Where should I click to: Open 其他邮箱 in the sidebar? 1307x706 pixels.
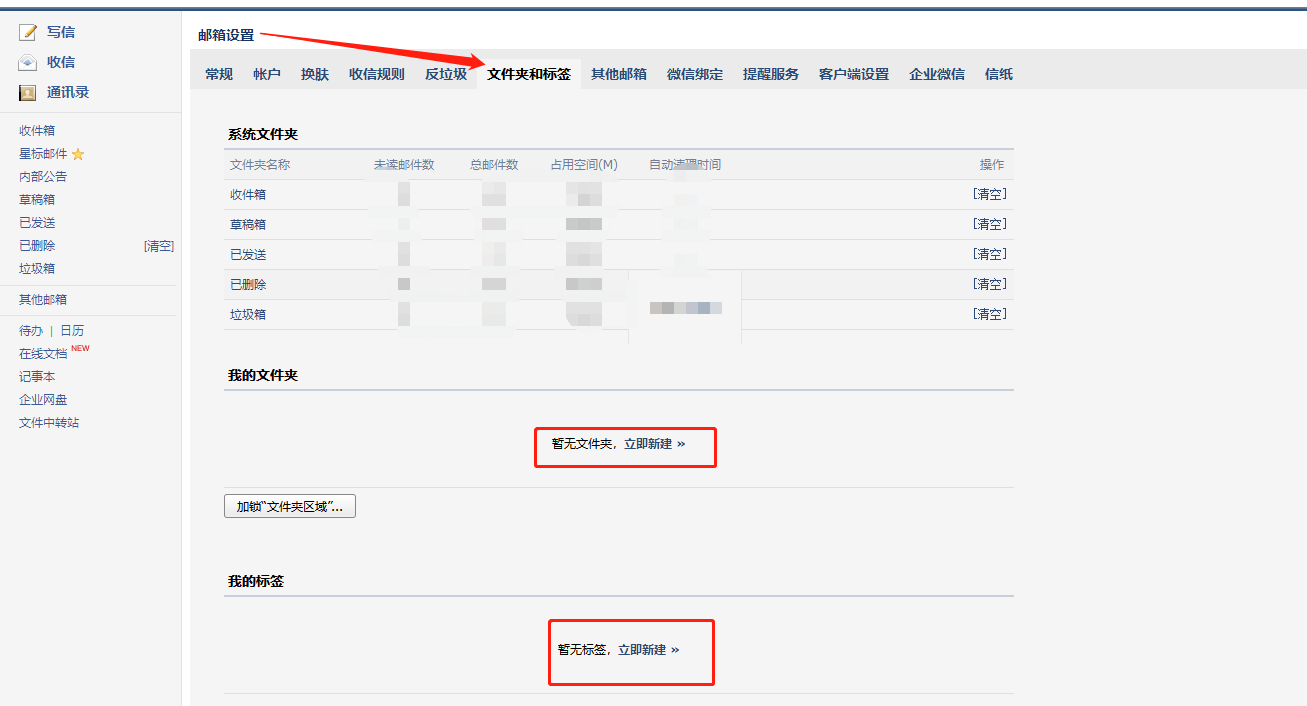coord(43,300)
